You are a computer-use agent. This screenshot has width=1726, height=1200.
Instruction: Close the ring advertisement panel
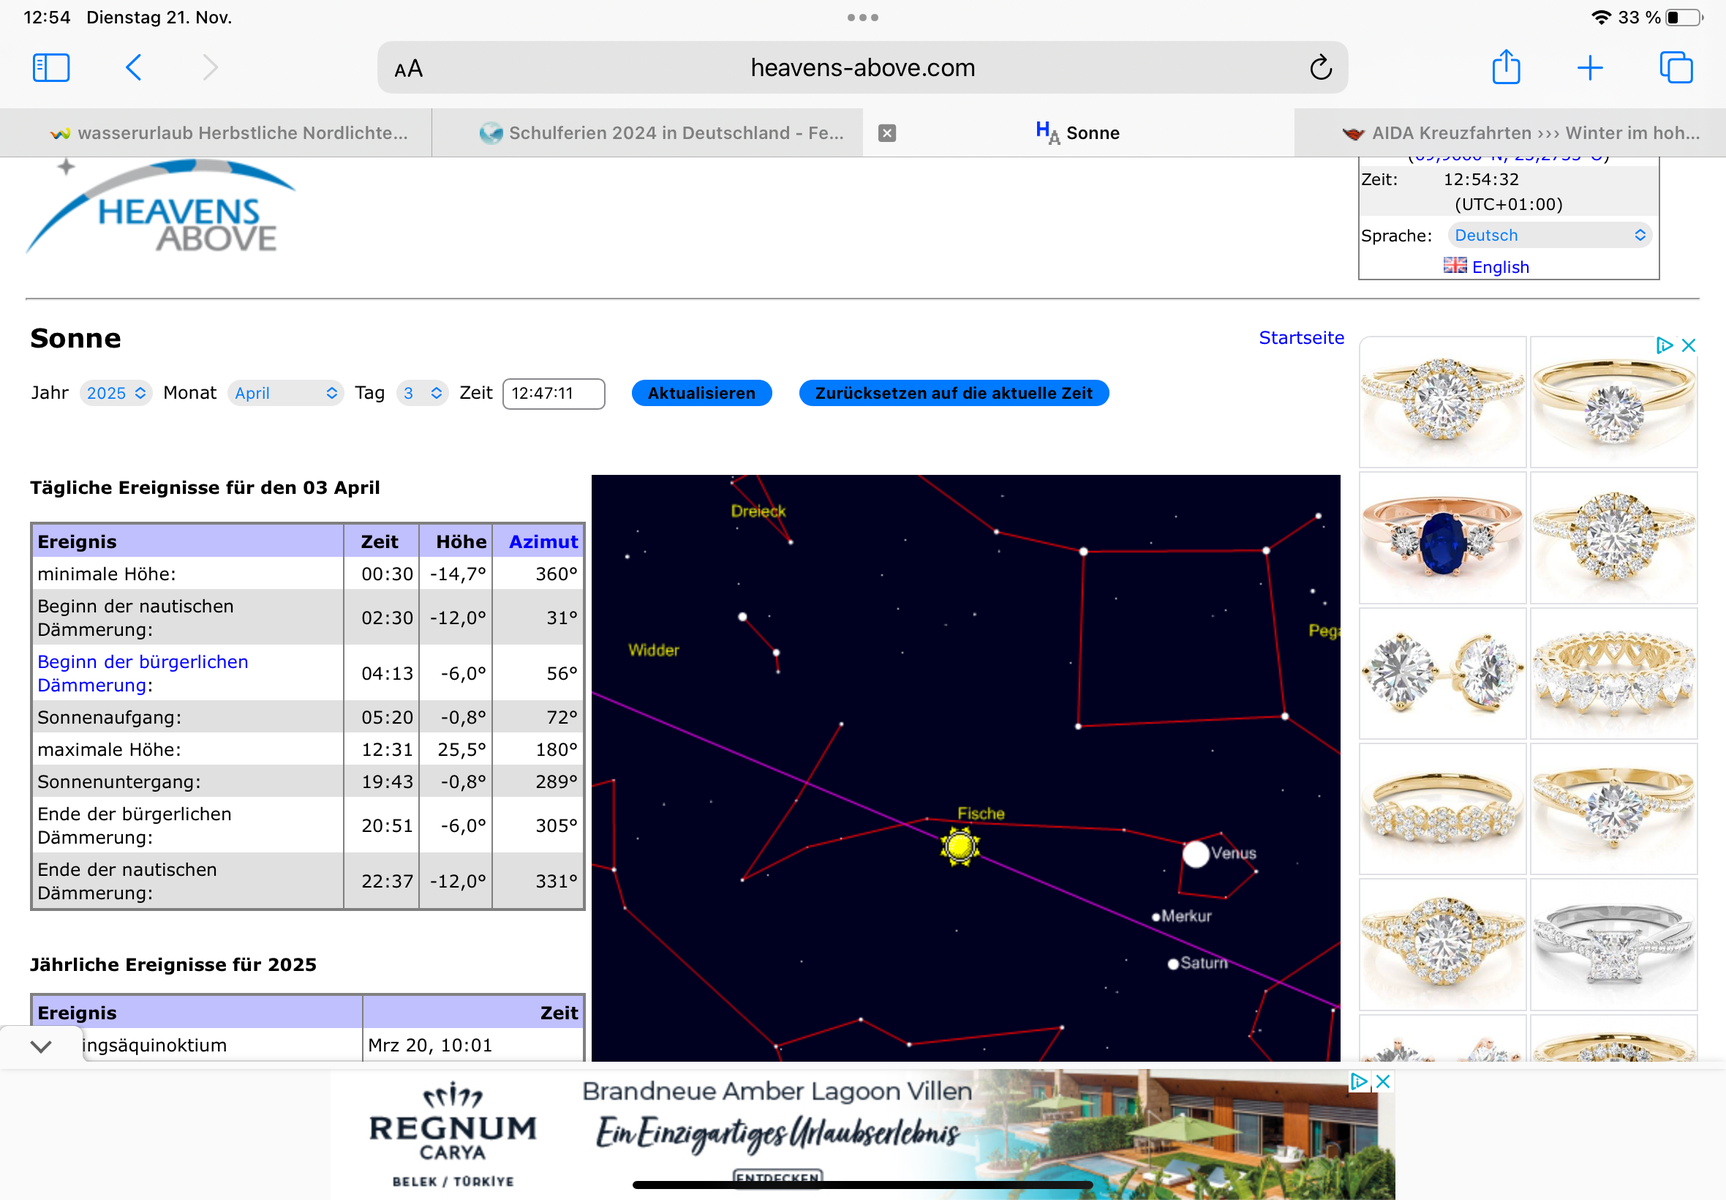point(1689,345)
